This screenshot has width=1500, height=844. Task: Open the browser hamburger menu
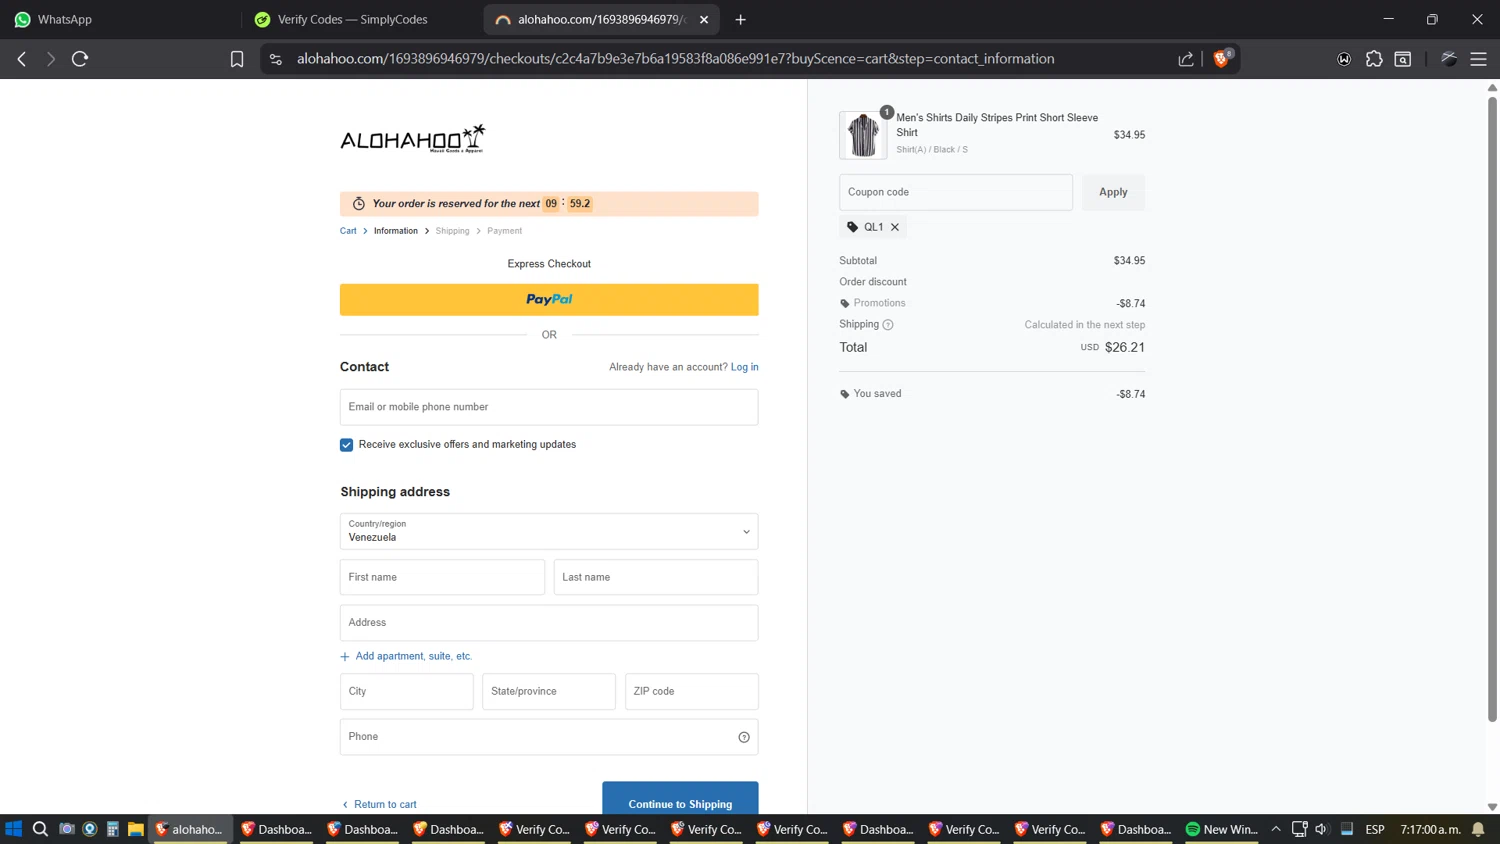click(1478, 59)
